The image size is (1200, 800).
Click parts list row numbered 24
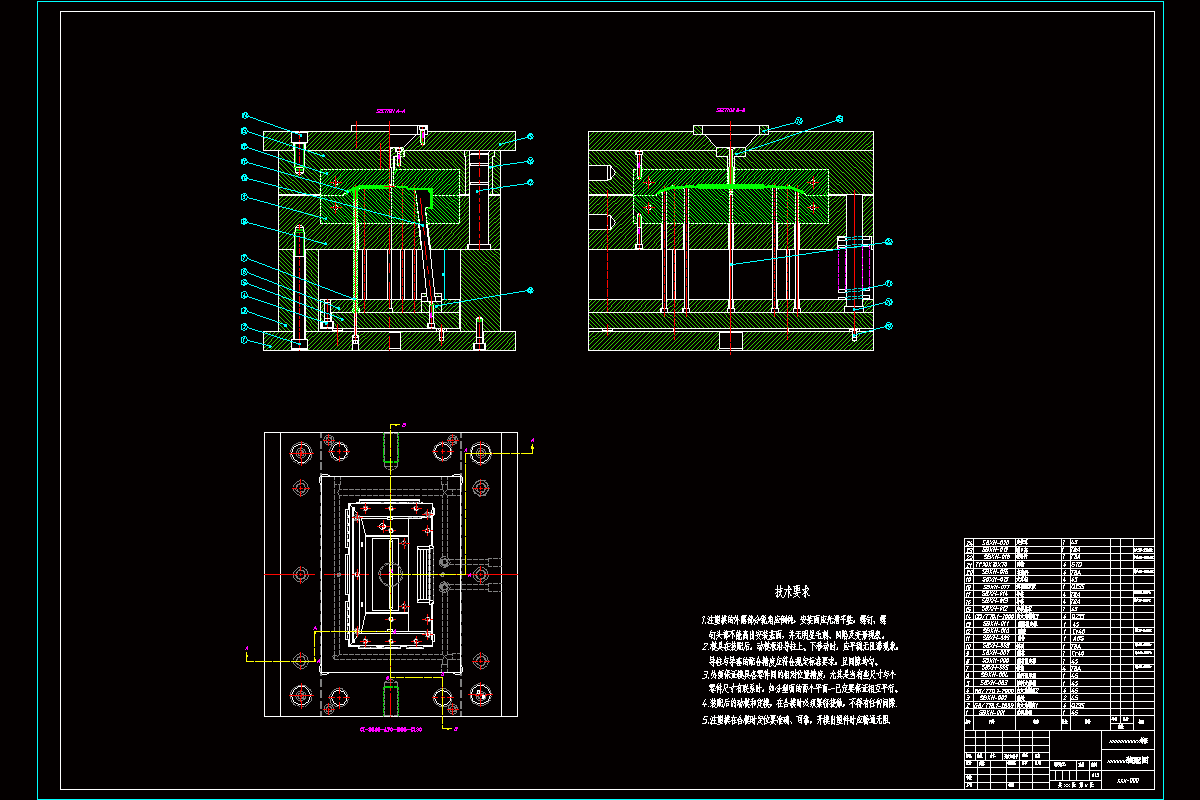point(1059,542)
